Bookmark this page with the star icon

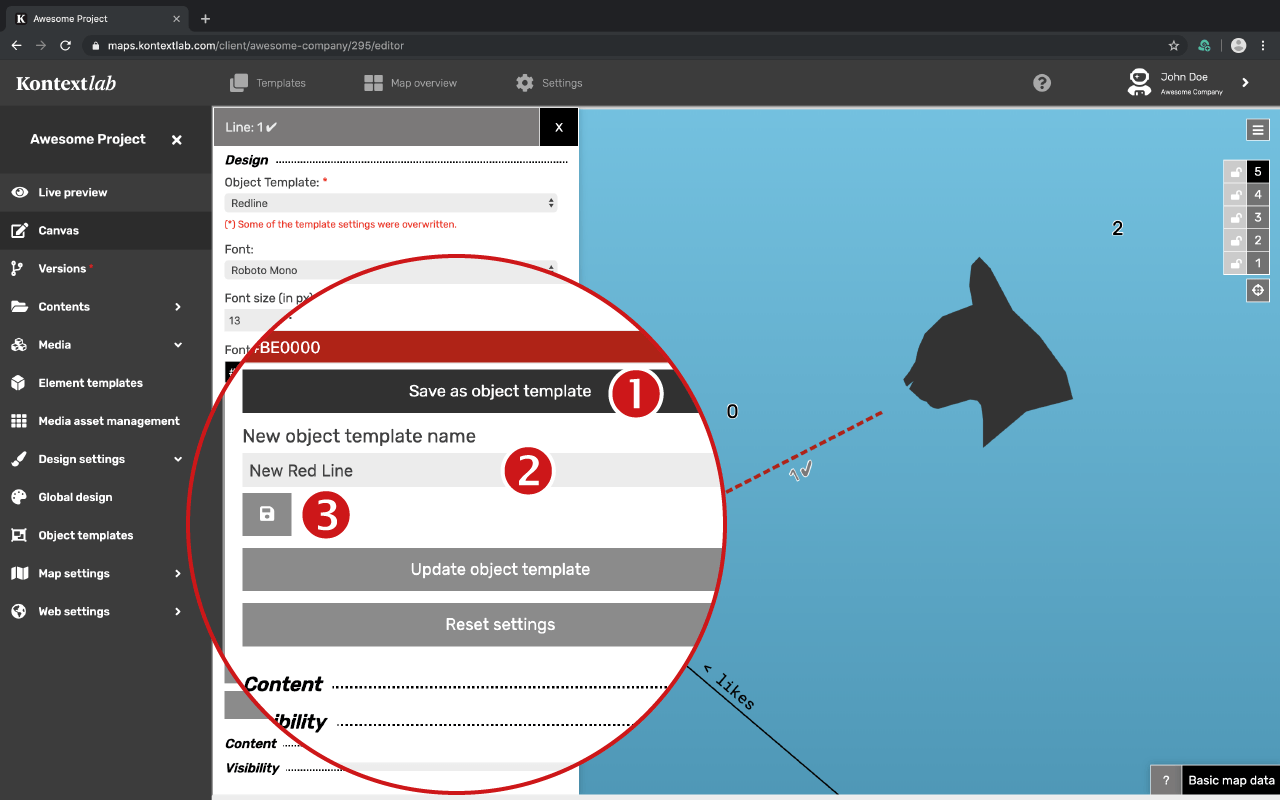pos(1174,45)
